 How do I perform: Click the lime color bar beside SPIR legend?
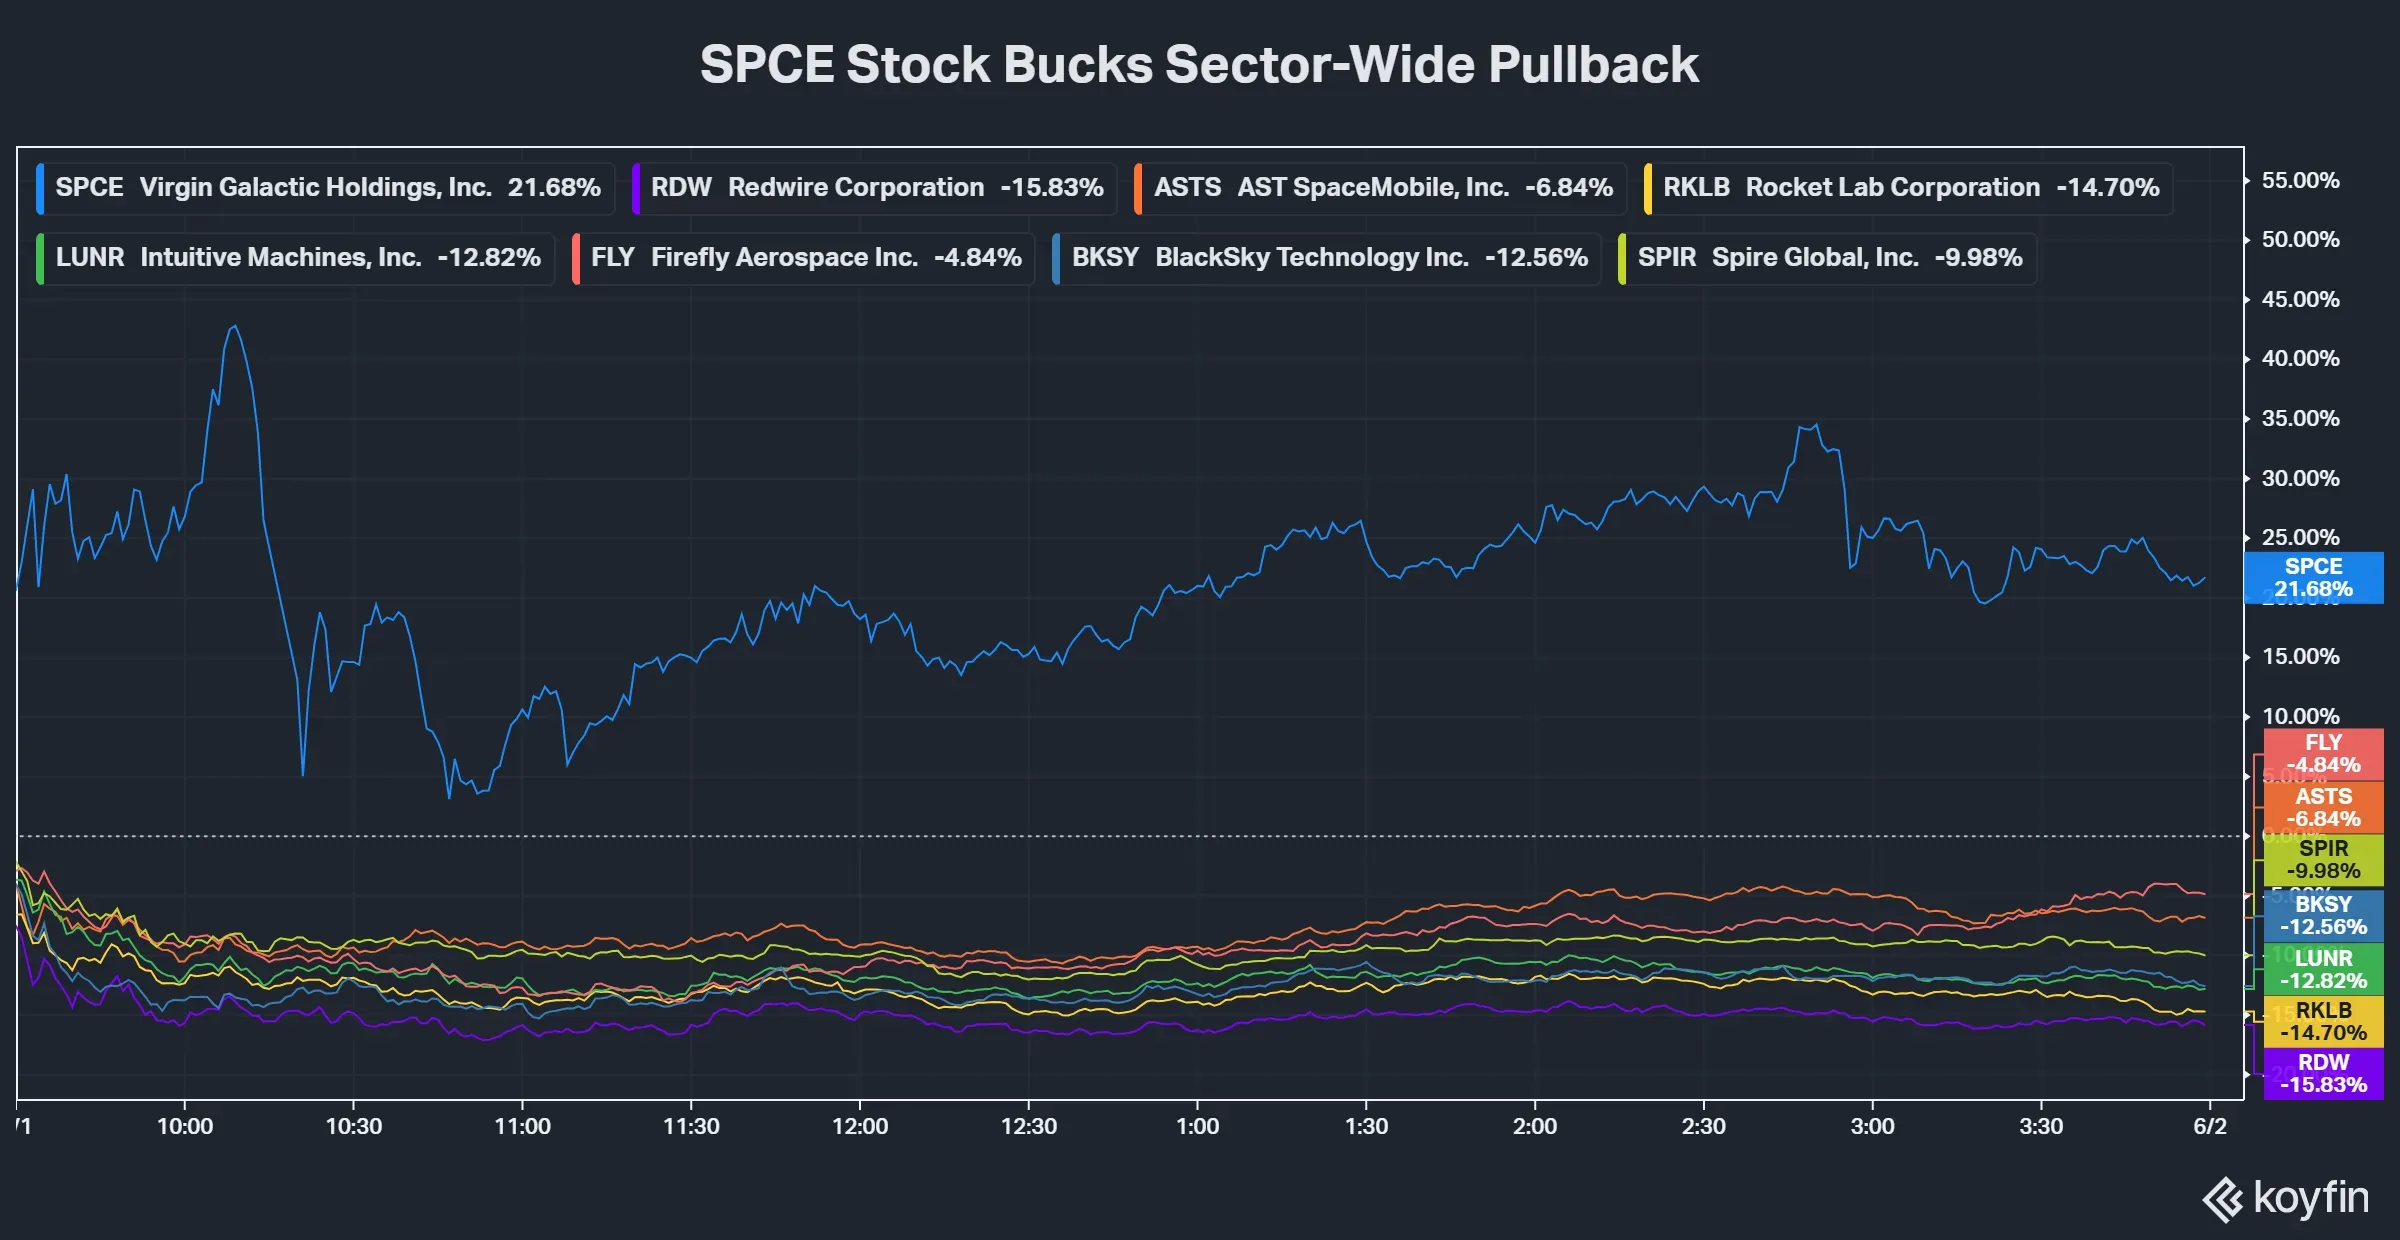click(x=1622, y=258)
